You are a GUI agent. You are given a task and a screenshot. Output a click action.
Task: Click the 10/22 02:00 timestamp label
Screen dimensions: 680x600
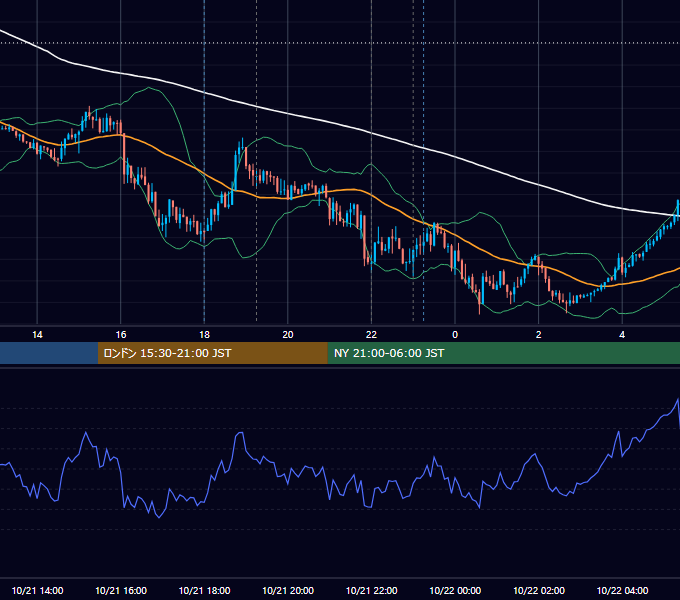point(539,590)
